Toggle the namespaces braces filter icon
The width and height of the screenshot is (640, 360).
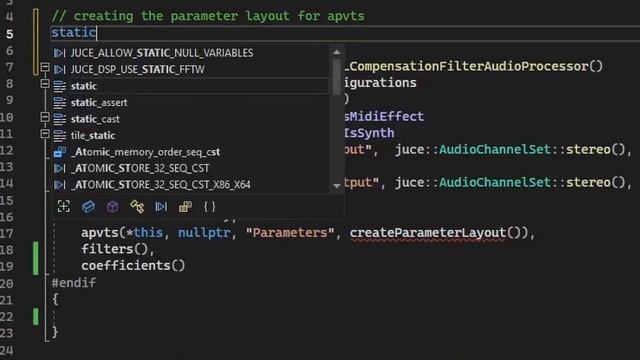209,207
